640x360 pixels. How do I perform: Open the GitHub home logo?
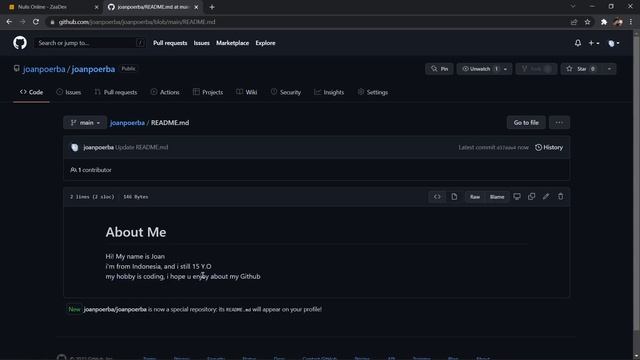coord(20,42)
